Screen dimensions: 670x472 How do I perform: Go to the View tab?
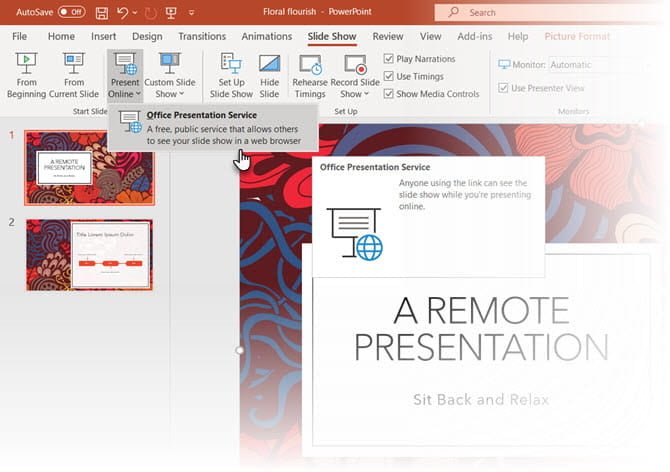click(430, 36)
